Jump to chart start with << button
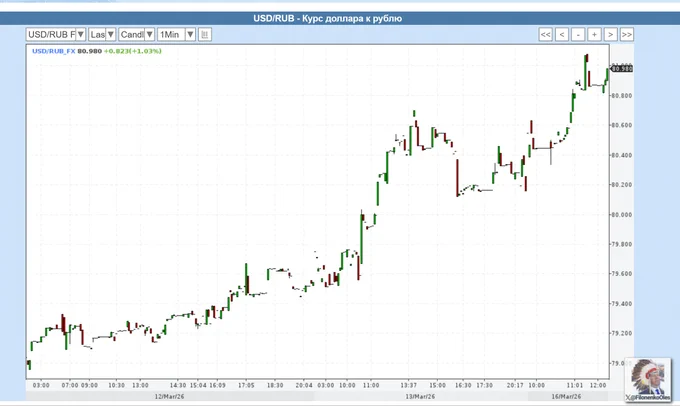Image resolution: width=680 pixels, height=406 pixels. (545, 34)
